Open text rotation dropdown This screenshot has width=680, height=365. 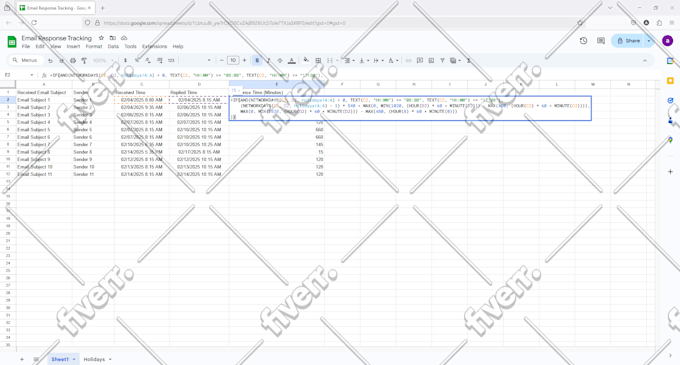392,61
